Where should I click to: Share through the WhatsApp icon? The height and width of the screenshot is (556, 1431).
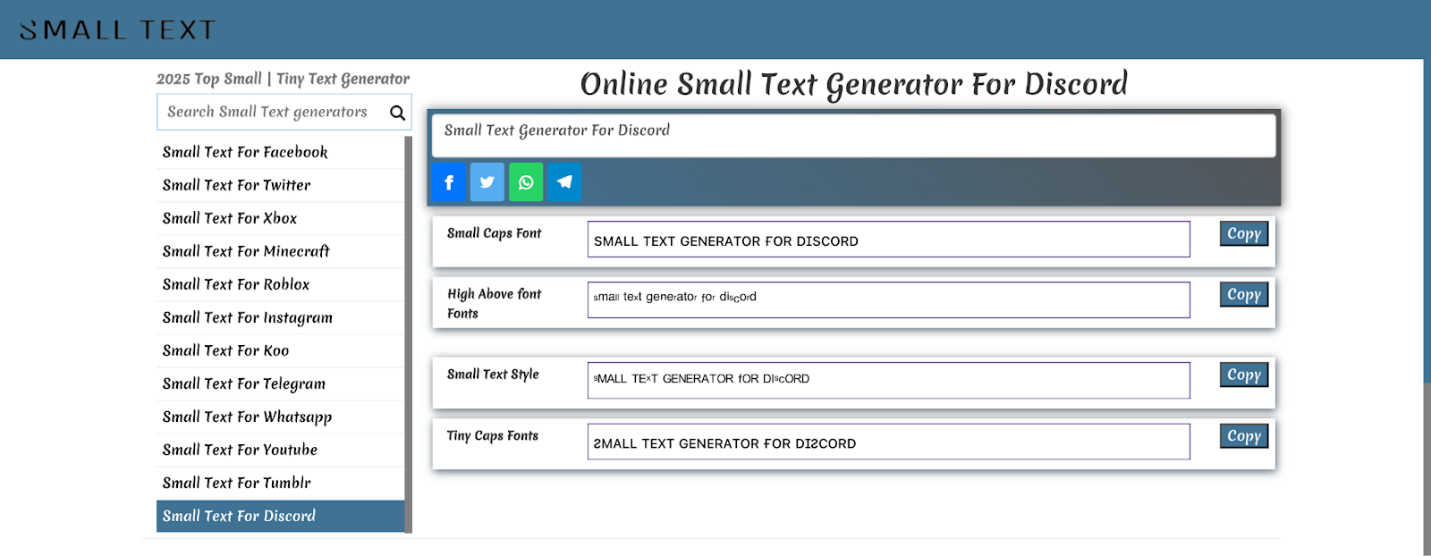(526, 182)
